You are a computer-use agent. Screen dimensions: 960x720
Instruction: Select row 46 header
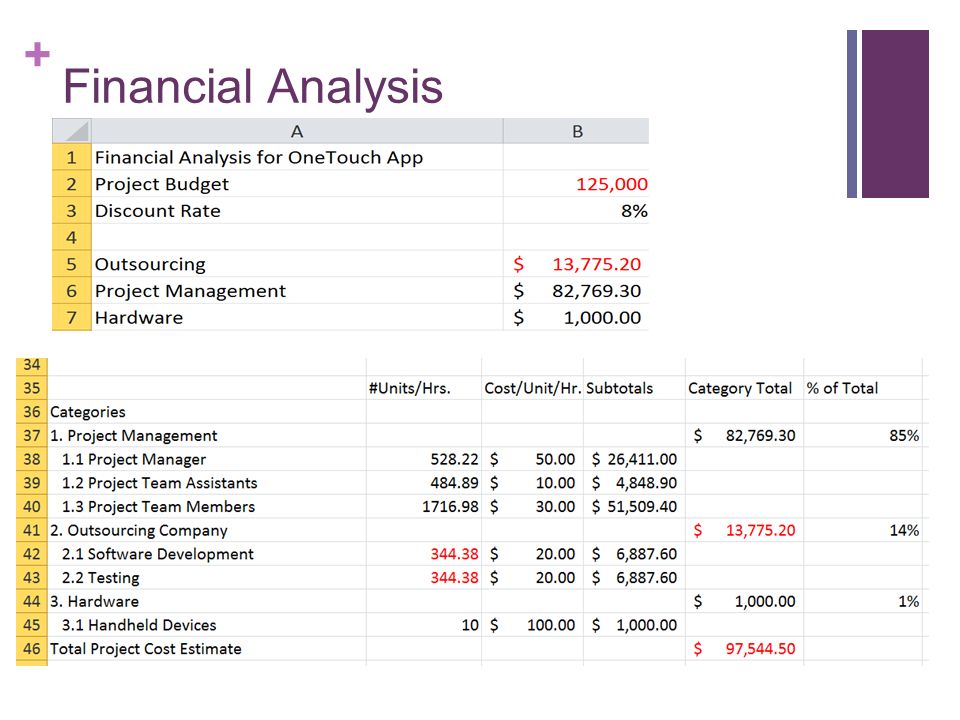click(x=32, y=649)
